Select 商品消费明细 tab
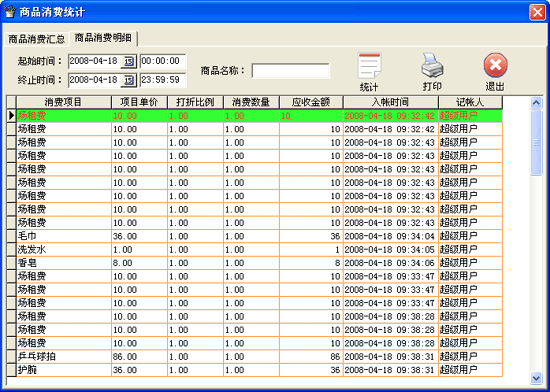This screenshot has height=392, width=550. [x=103, y=38]
